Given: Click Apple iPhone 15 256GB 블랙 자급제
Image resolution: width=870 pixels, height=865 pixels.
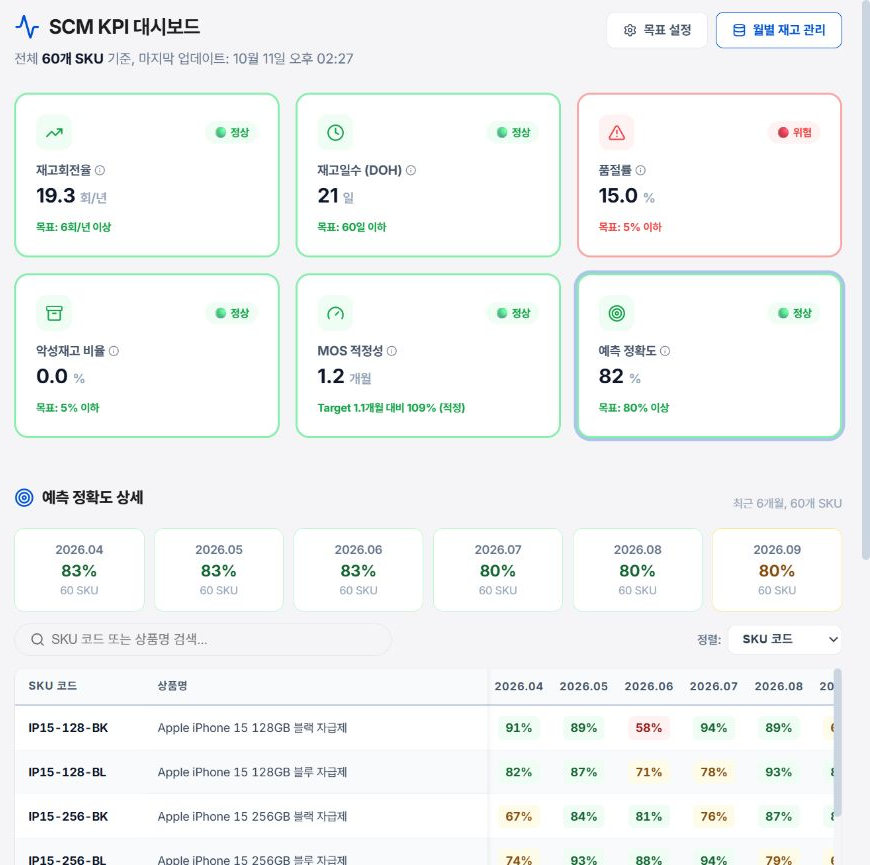Looking at the screenshot, I should coord(252,817).
